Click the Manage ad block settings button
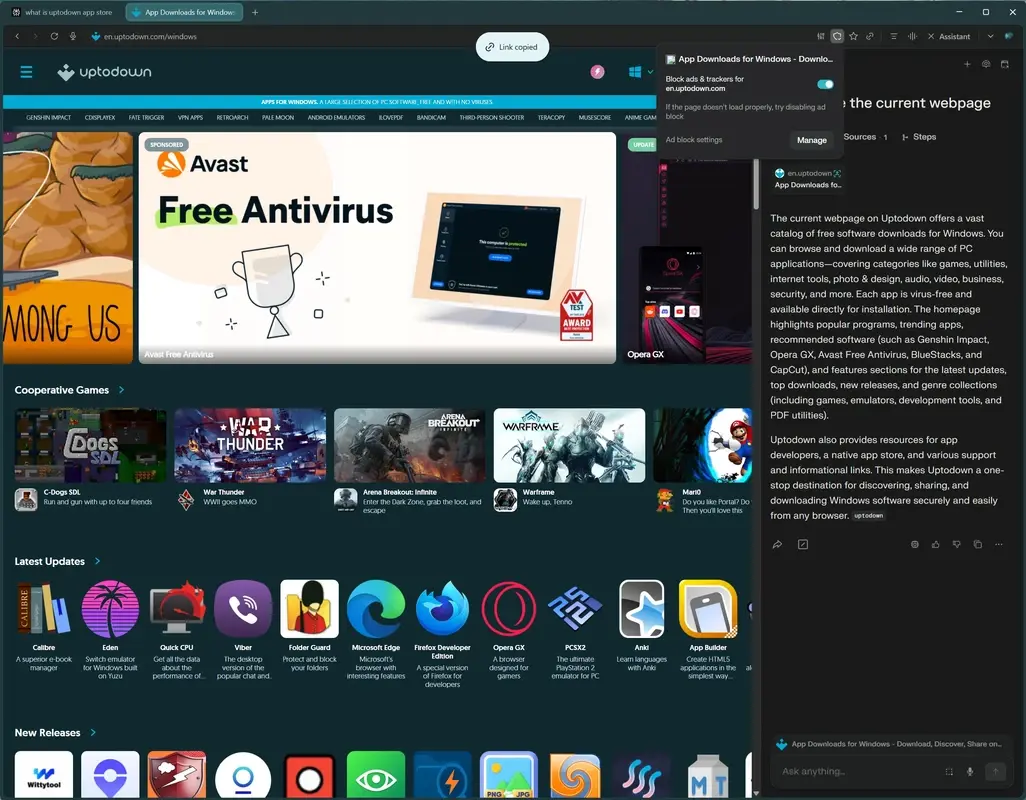 812,140
